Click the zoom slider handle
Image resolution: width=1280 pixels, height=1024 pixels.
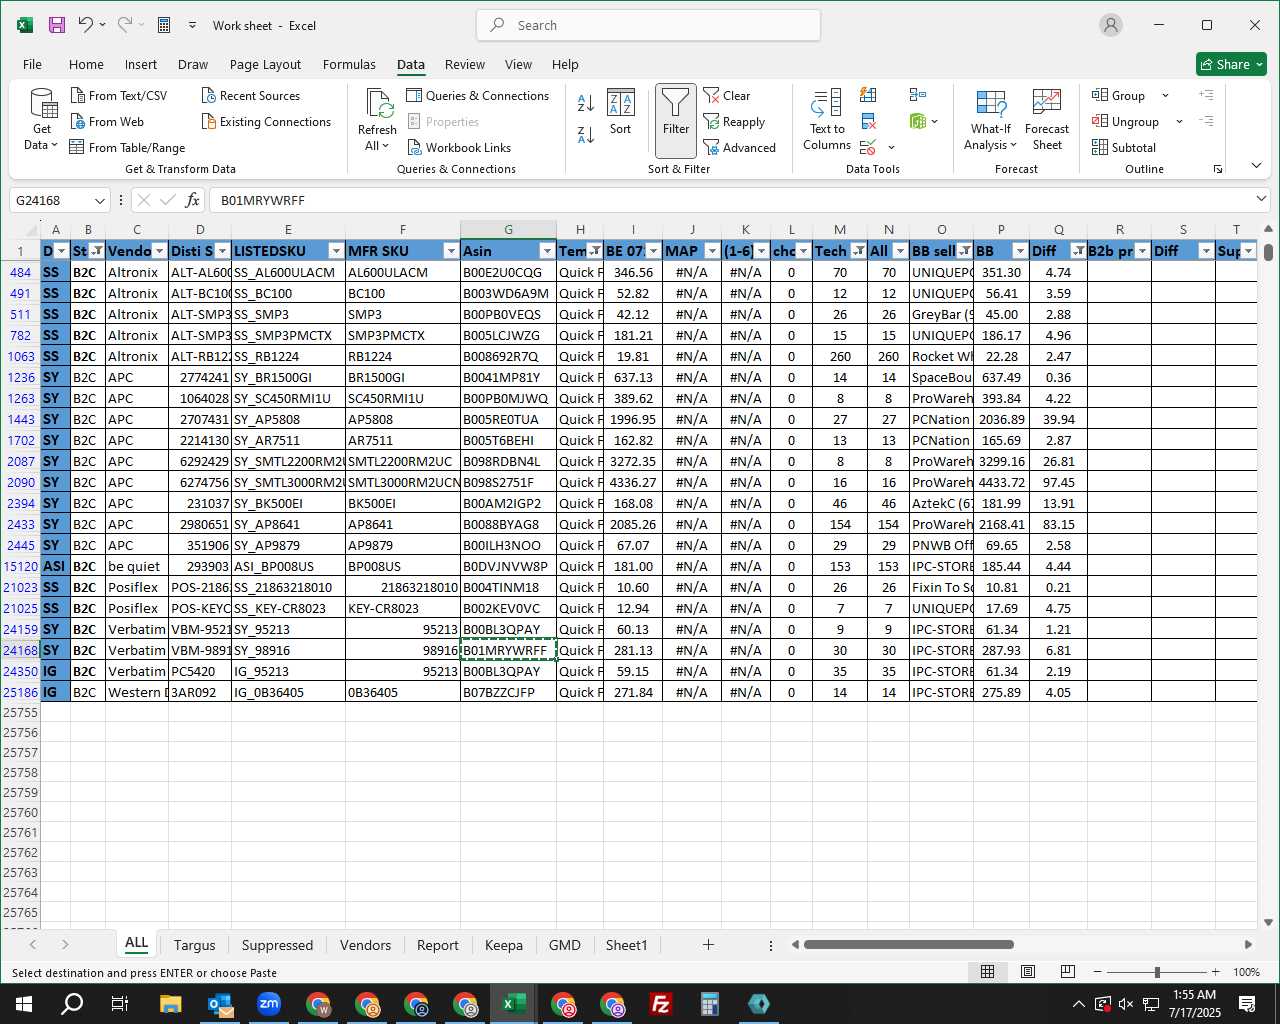(1157, 972)
